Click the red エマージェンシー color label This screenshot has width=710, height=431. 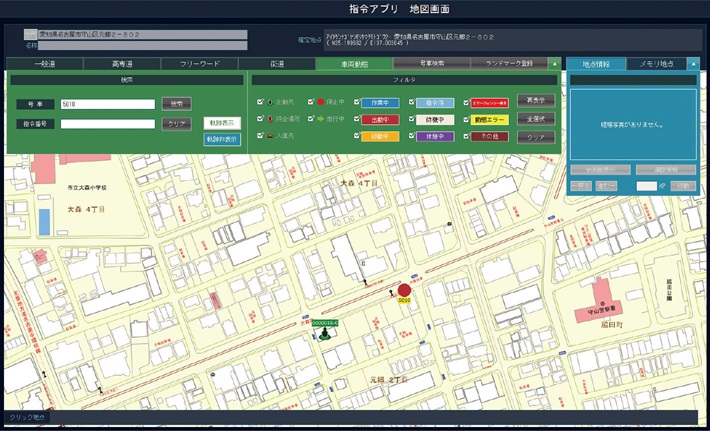(490, 103)
